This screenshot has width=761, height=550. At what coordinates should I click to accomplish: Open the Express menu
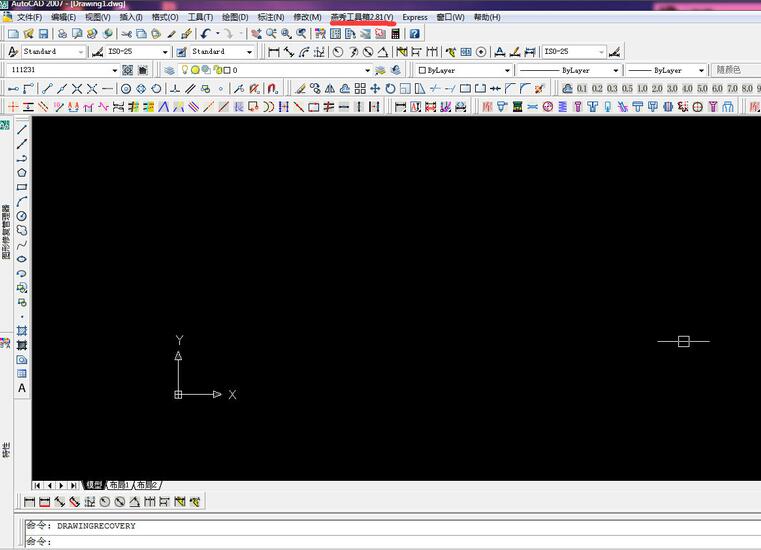(x=414, y=17)
